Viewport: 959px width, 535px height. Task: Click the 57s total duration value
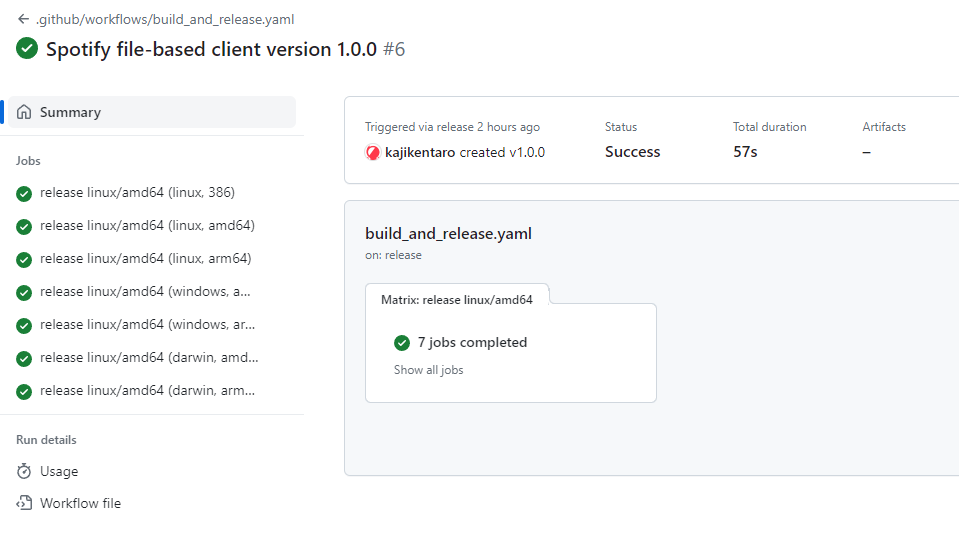point(745,152)
